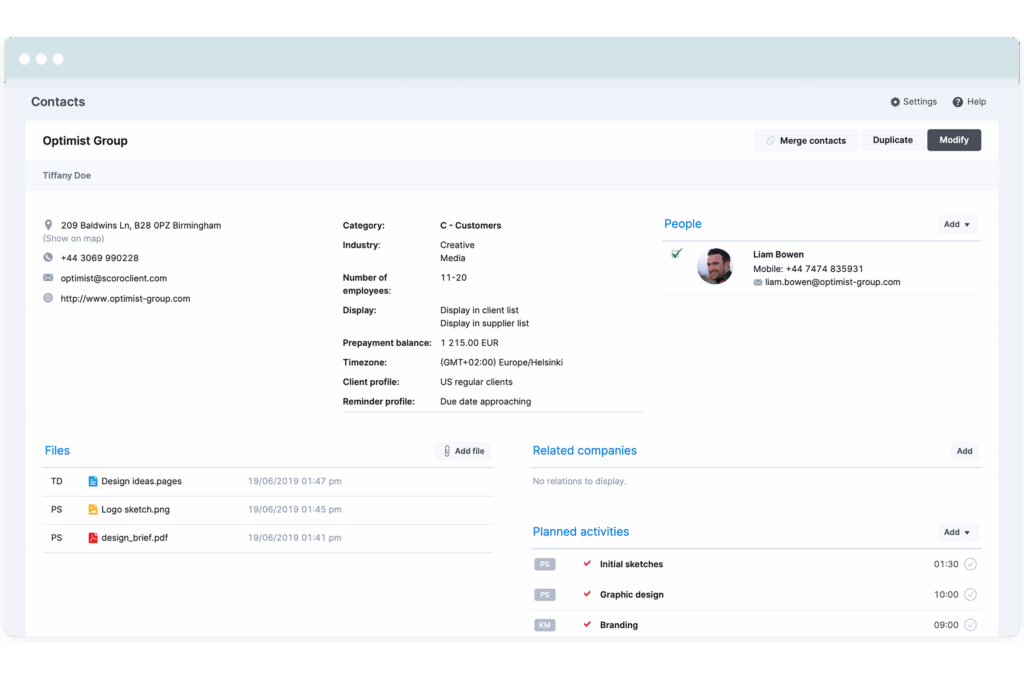
Task: Open http://www.optimist-group.com website link
Action: tap(125, 298)
